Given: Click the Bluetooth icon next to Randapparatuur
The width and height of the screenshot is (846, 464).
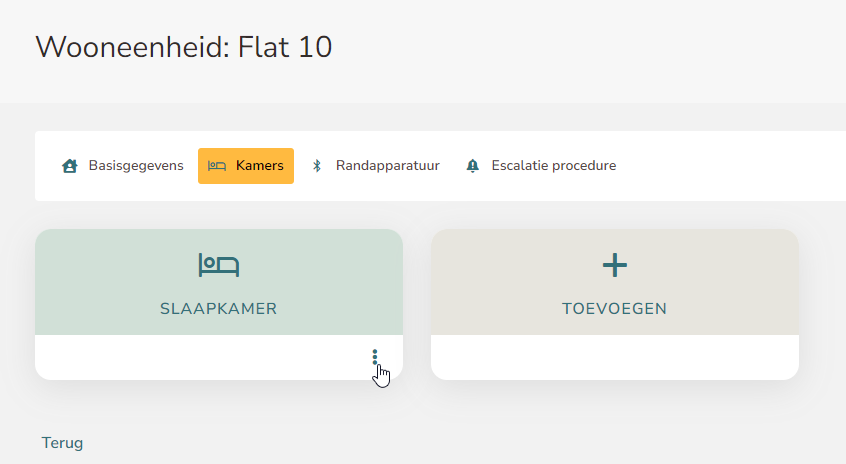Looking at the screenshot, I should [317, 166].
